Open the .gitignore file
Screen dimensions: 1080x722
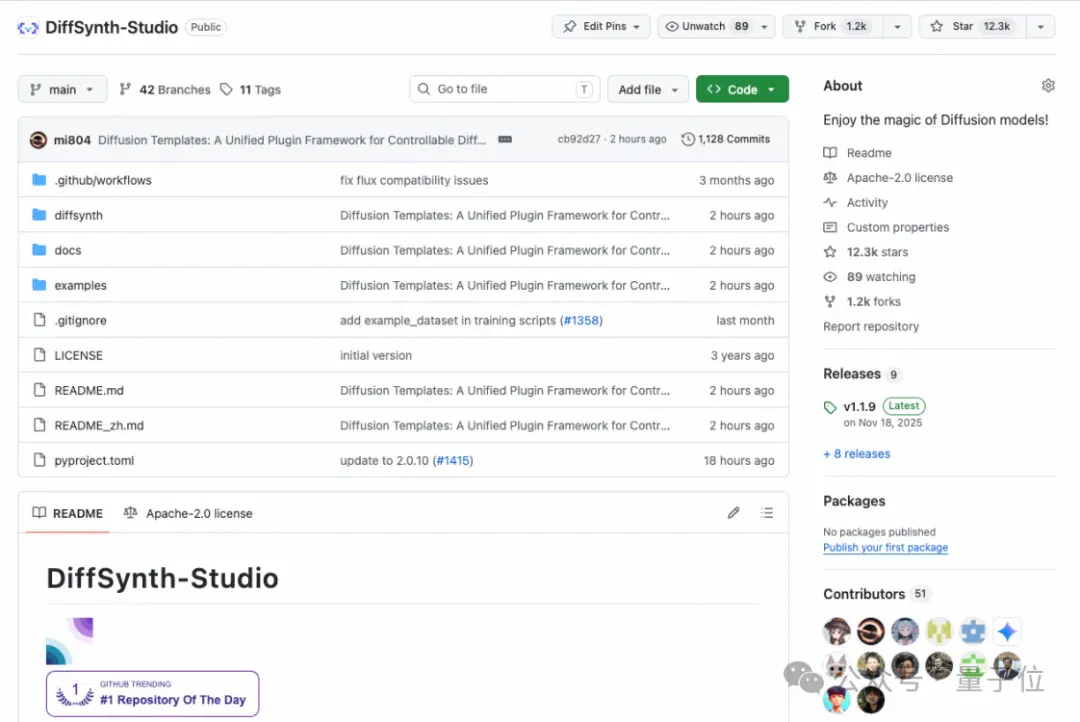[81, 320]
